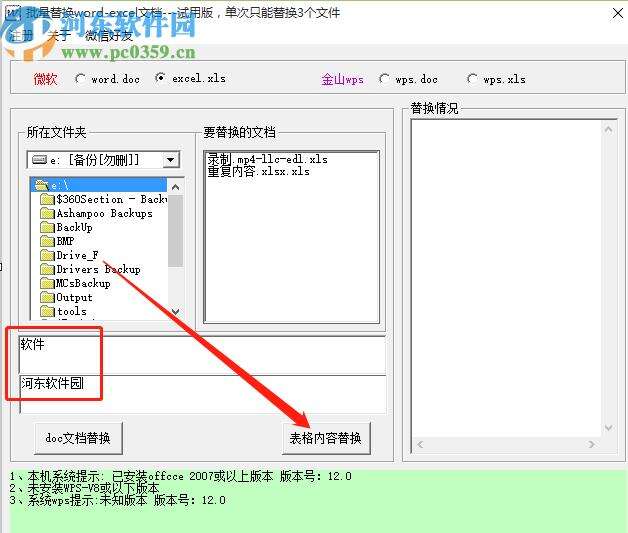Viewport: 628px width, 533px height.
Task: Click the Output folder icon
Action: coord(48,297)
